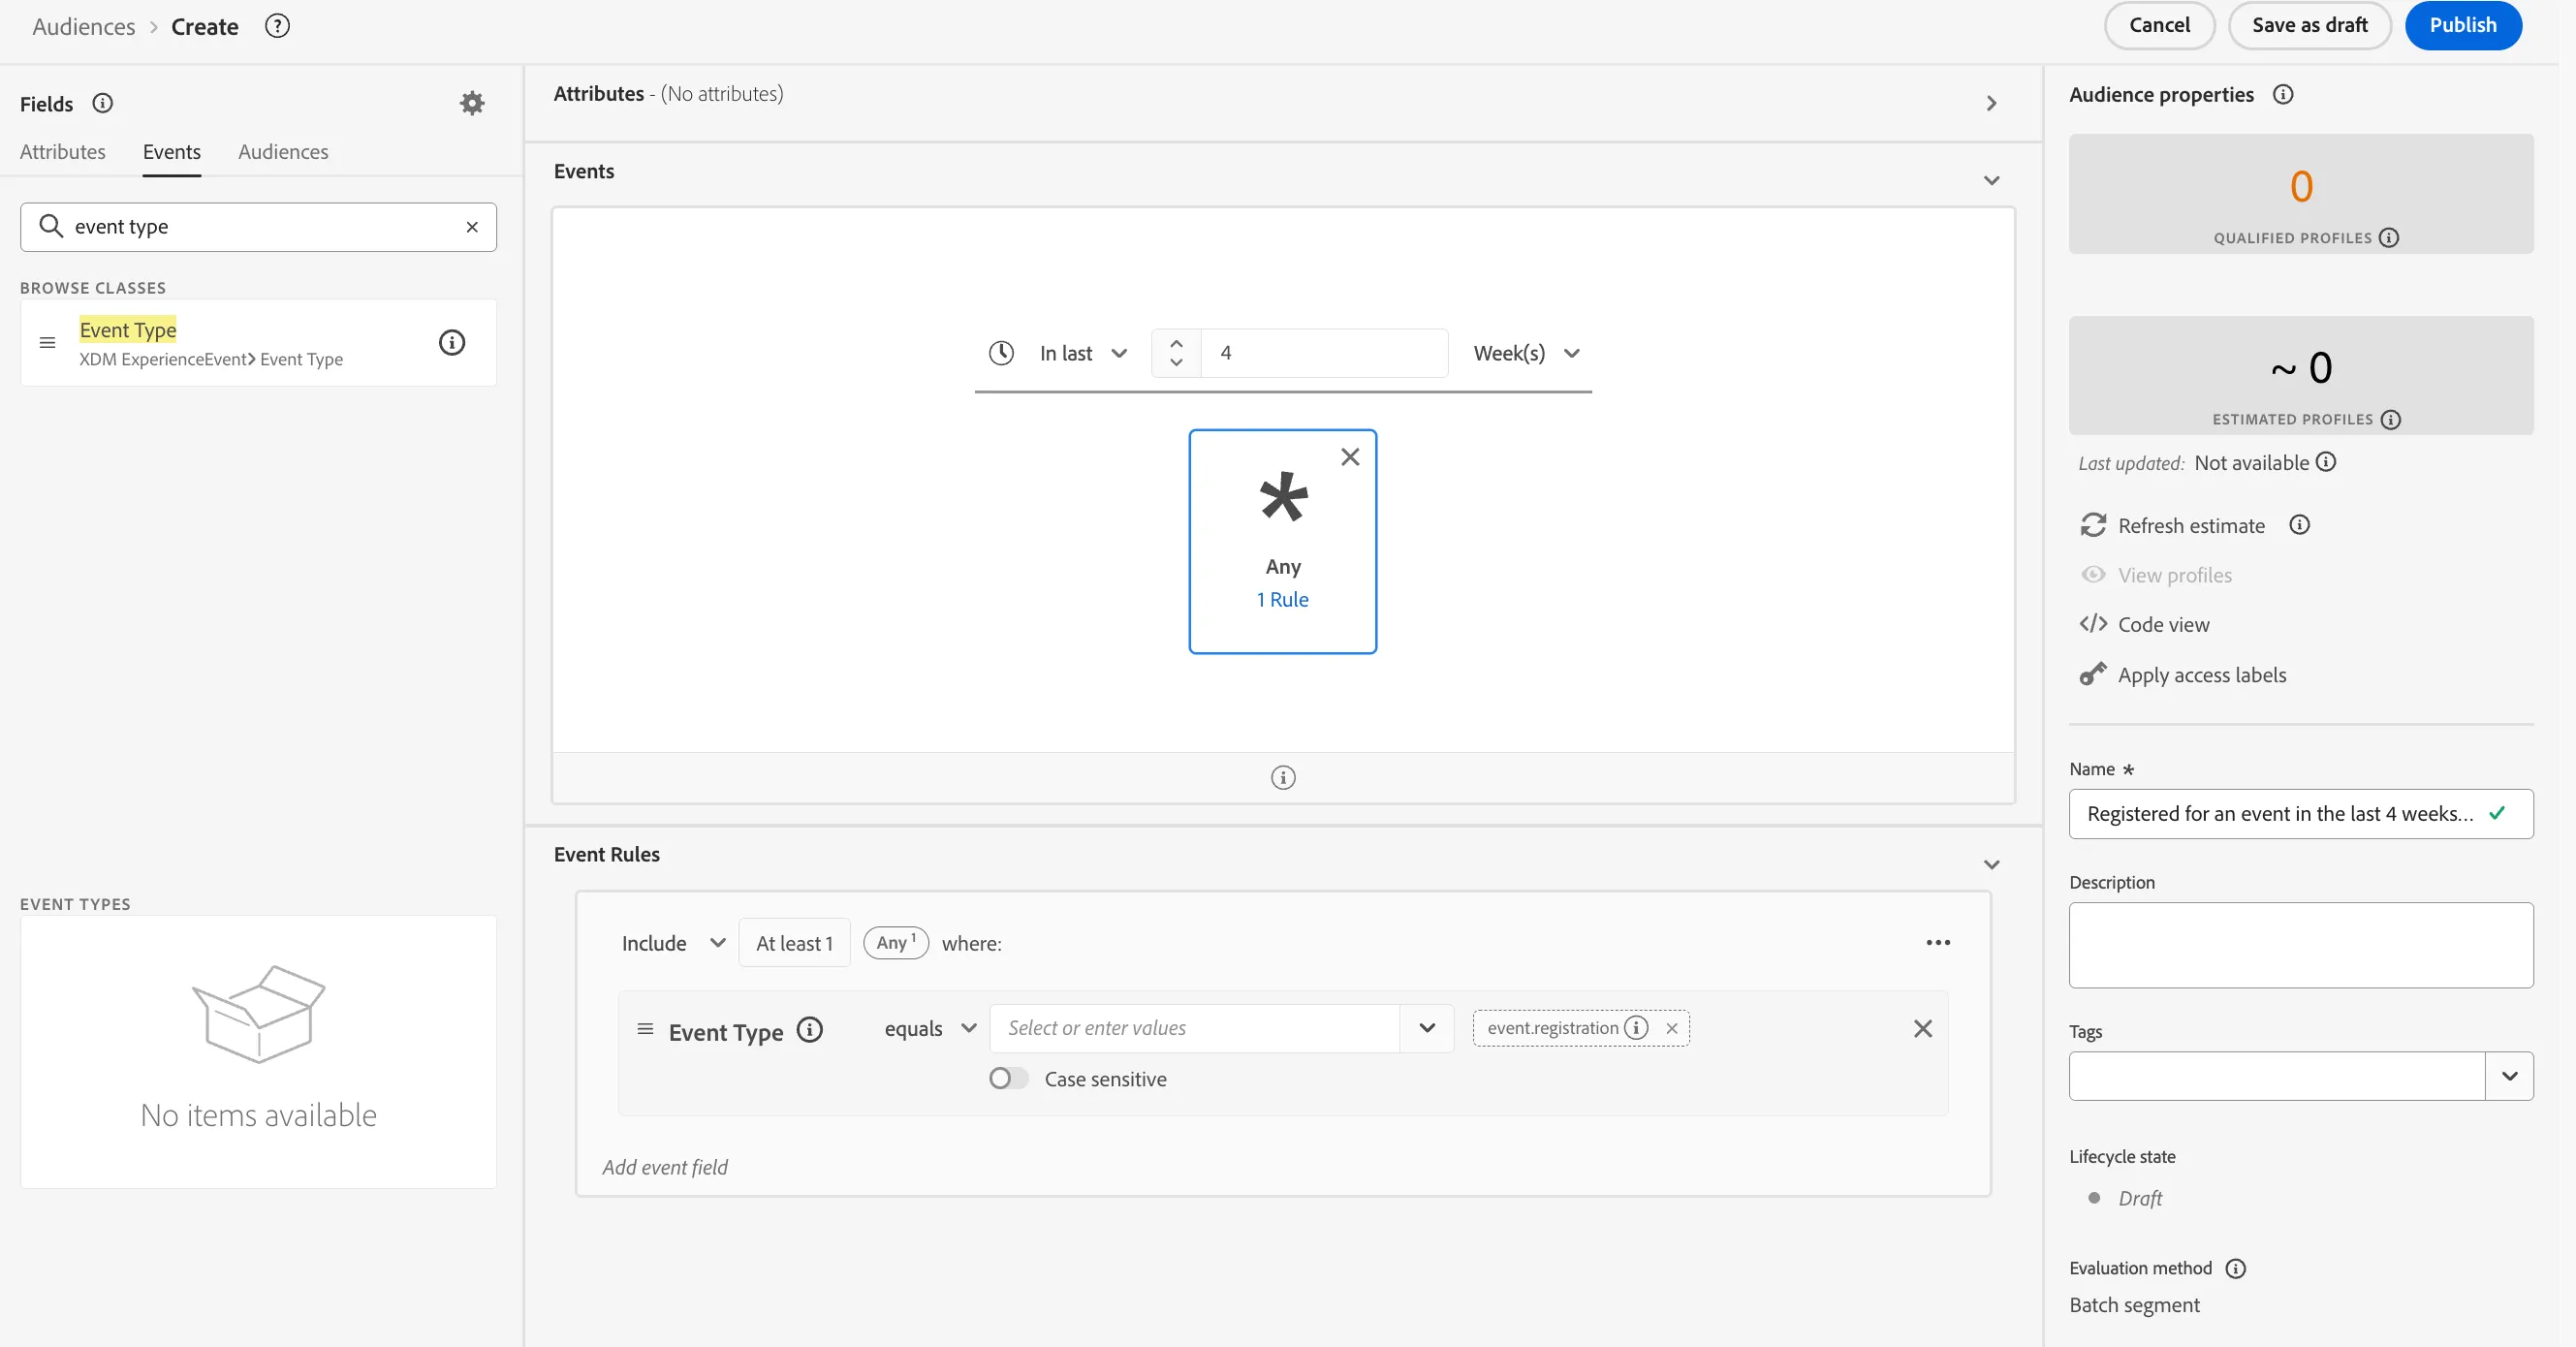View info for Event Type class field
The width and height of the screenshot is (2576, 1347).
(x=452, y=343)
